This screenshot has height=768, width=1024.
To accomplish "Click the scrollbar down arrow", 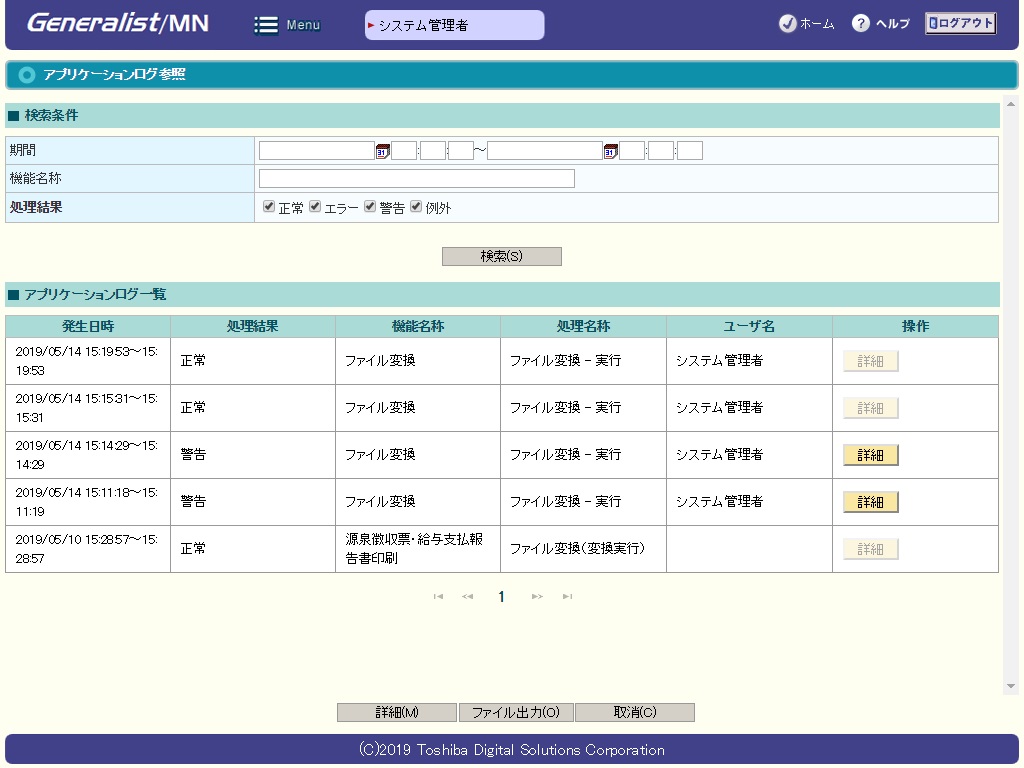I will (1010, 686).
